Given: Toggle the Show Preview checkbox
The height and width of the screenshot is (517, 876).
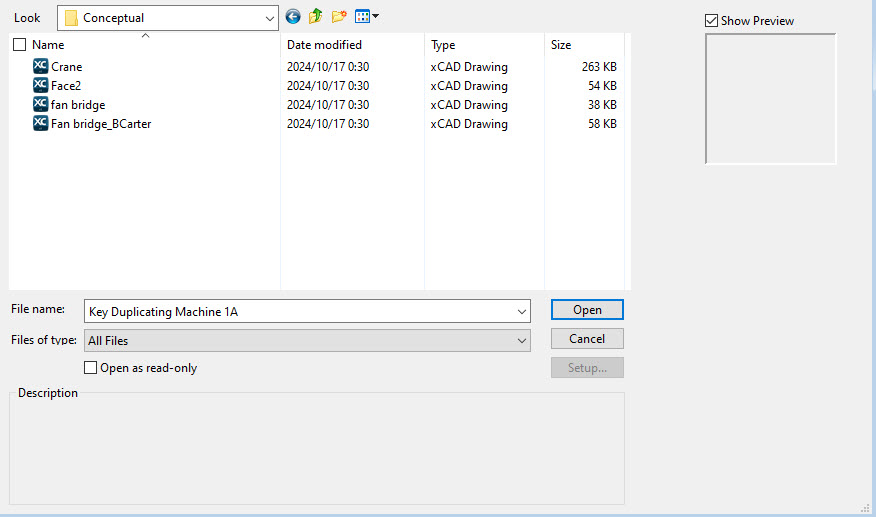Looking at the screenshot, I should (711, 21).
